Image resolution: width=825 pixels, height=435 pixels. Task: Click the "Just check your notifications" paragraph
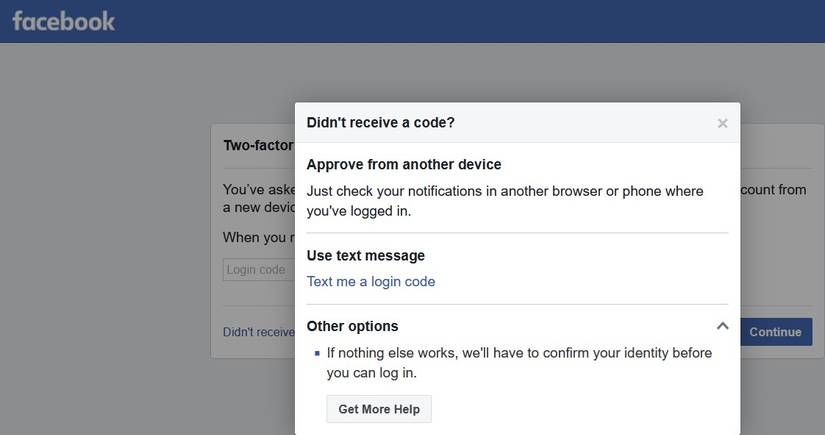coord(505,200)
